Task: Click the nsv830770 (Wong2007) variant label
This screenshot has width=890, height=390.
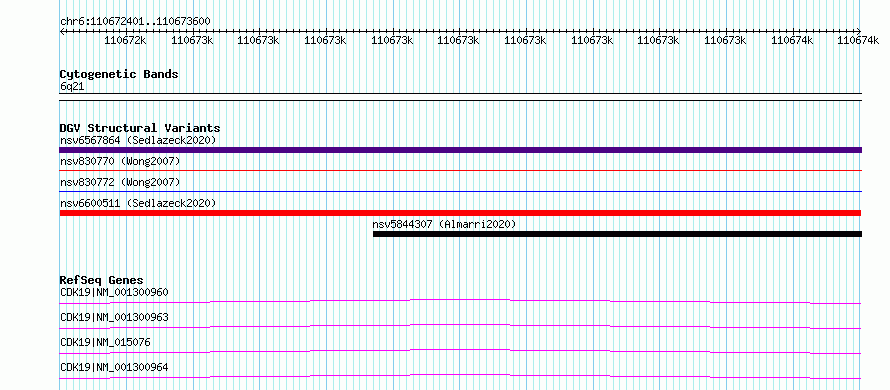Action: (120, 162)
